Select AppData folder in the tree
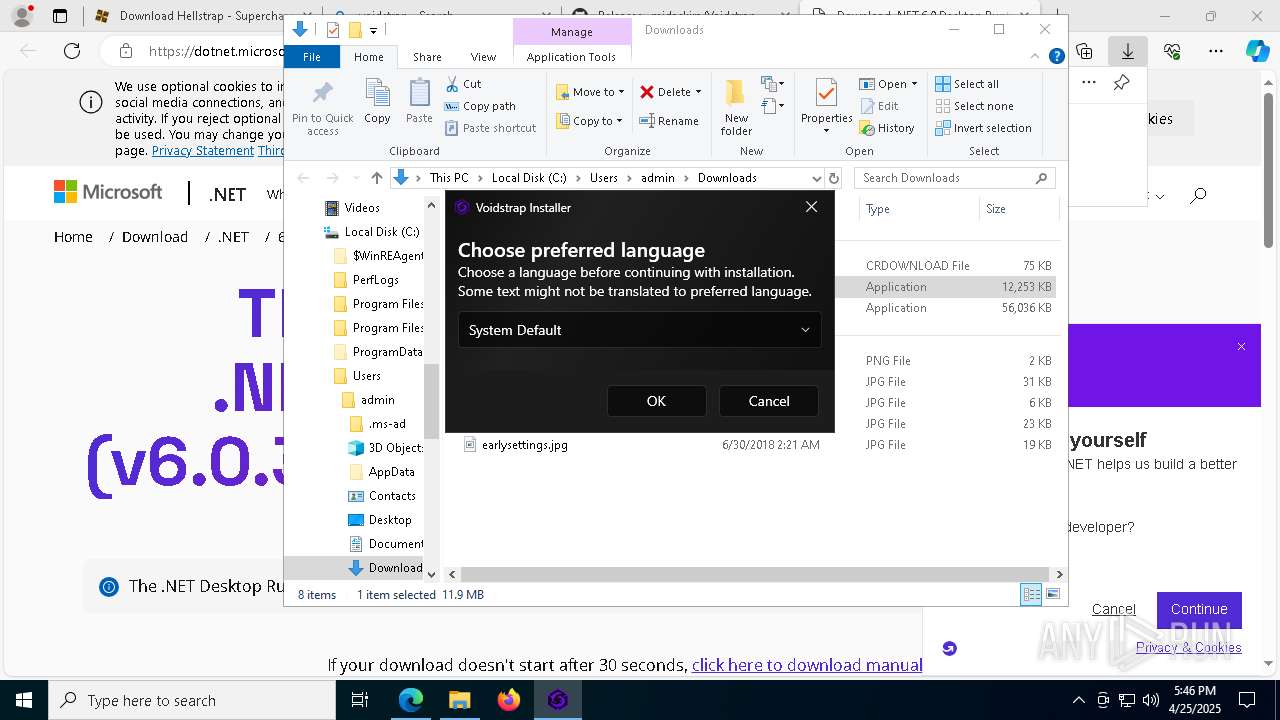The height and width of the screenshot is (720, 1280). tap(381, 472)
